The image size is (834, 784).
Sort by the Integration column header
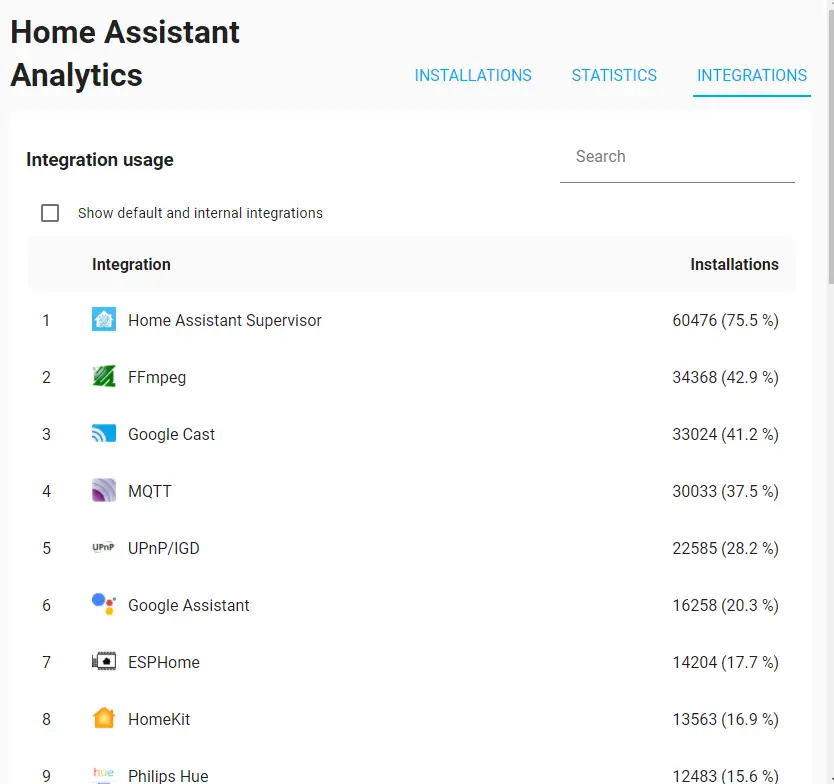click(131, 264)
